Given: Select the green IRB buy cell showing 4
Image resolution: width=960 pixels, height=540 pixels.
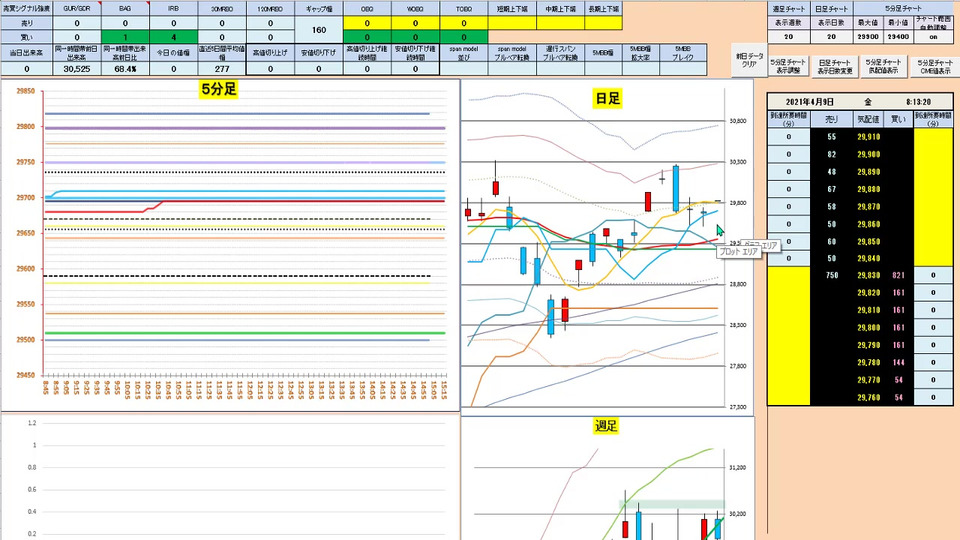Looking at the screenshot, I should coord(173,37).
